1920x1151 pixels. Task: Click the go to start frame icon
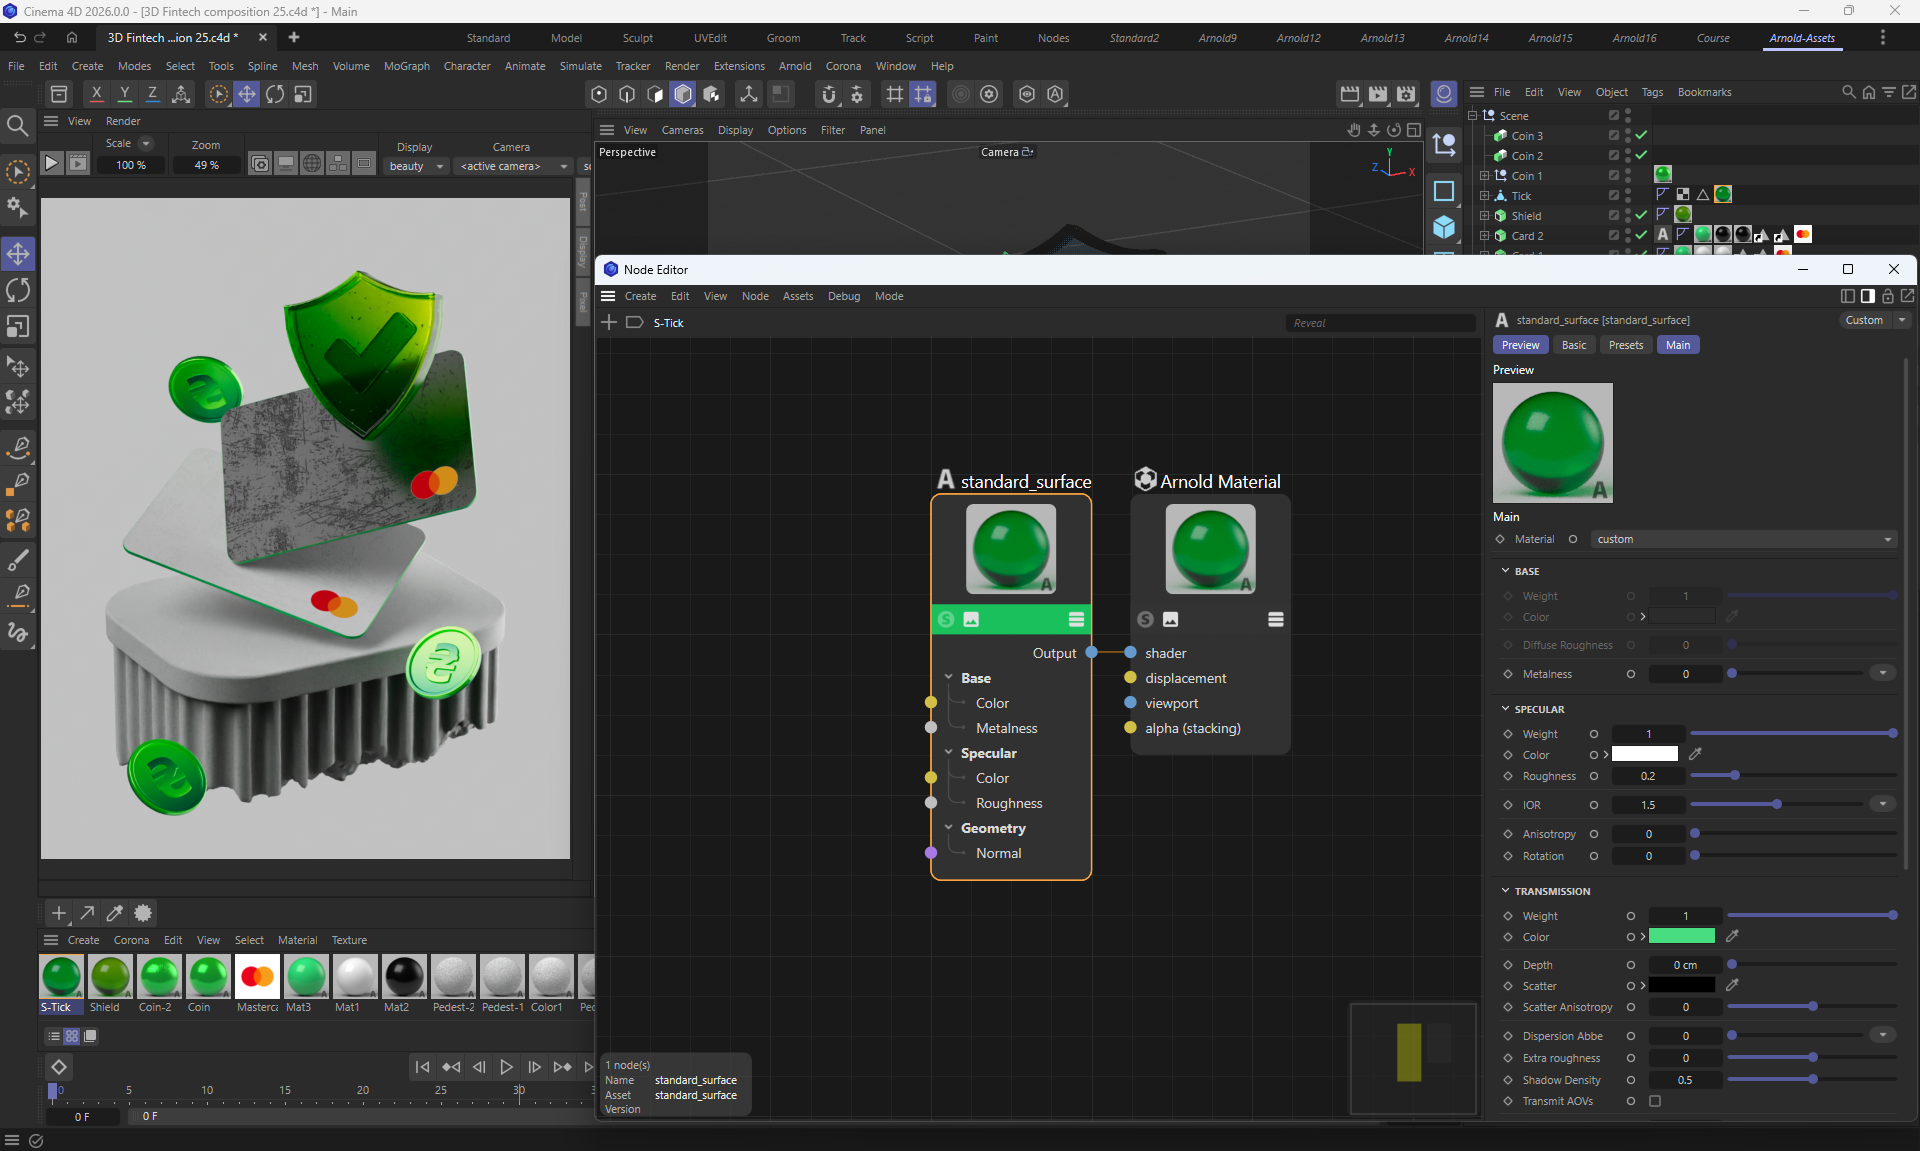423,1067
